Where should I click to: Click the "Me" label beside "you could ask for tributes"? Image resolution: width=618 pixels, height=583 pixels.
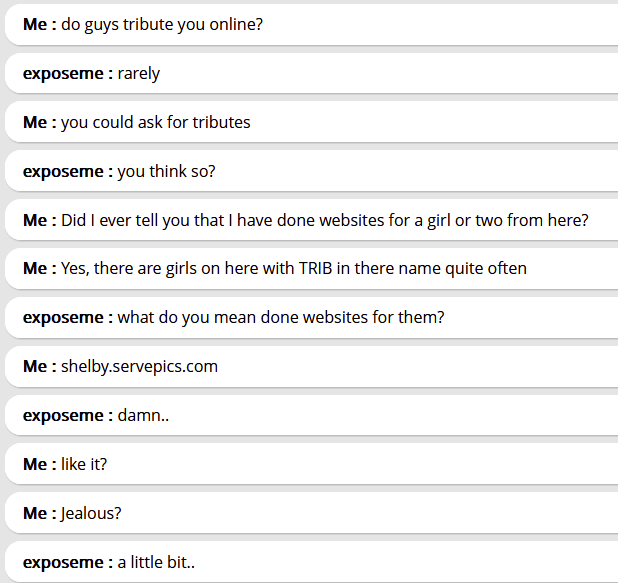pyautogui.click(x=35, y=122)
